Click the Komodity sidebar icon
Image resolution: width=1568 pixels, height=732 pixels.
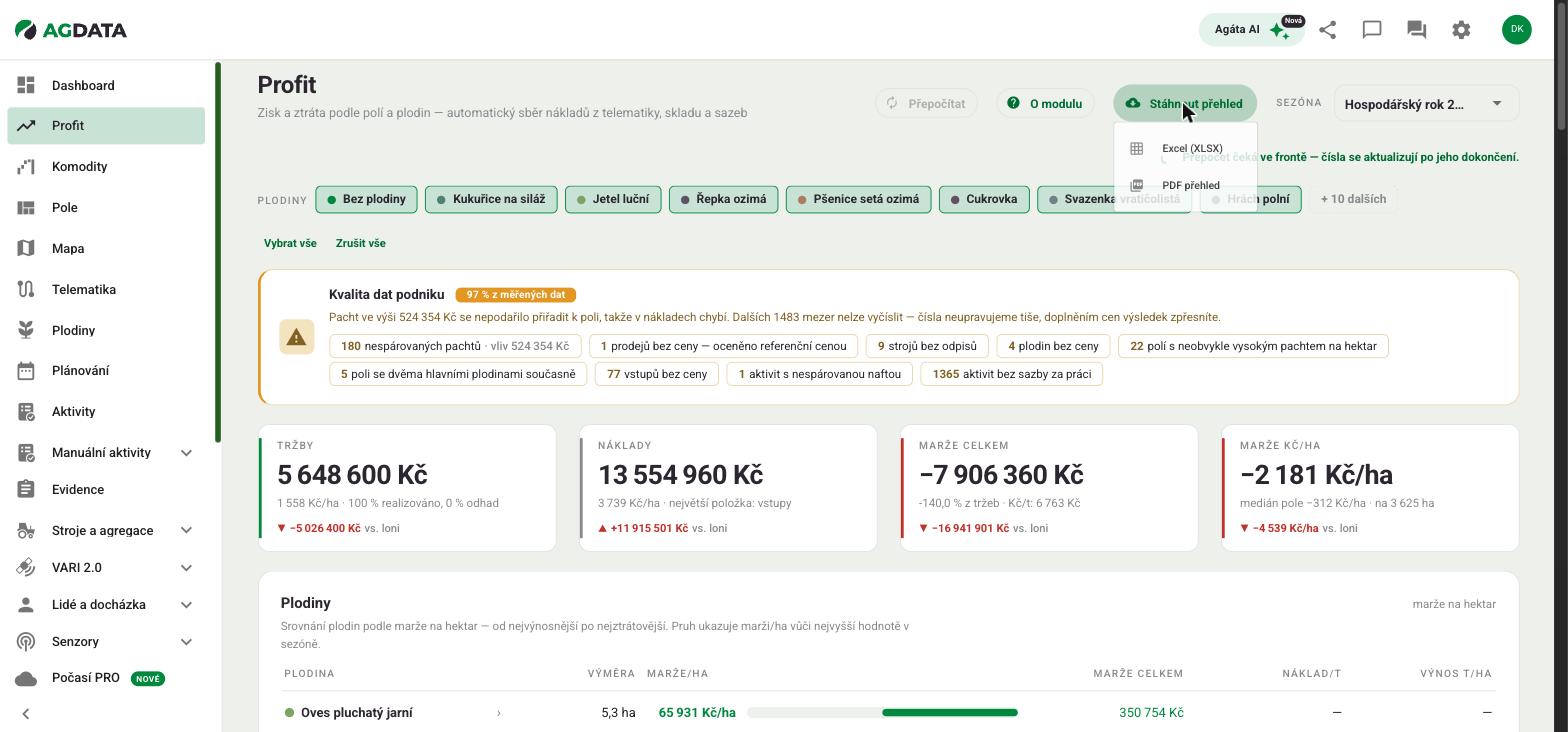coord(26,166)
